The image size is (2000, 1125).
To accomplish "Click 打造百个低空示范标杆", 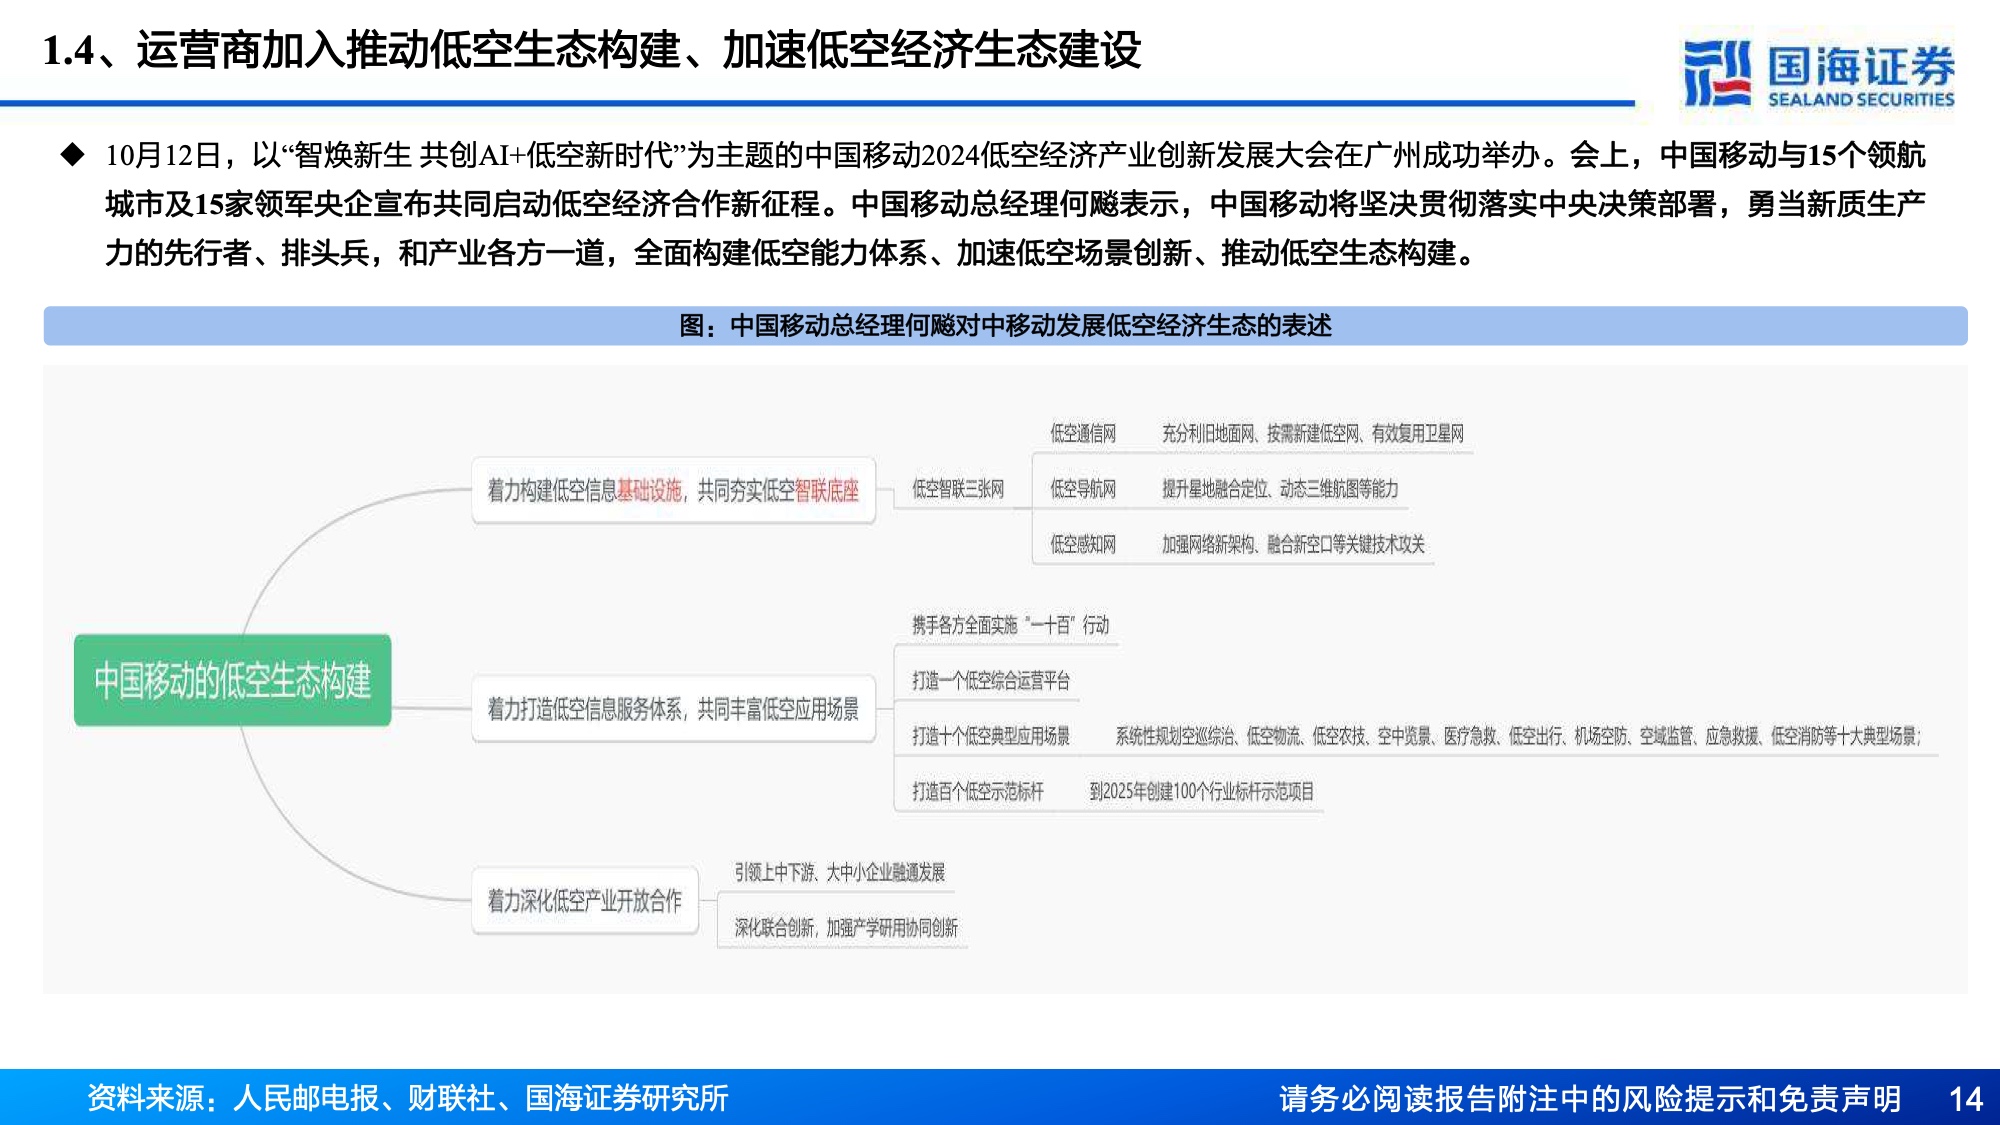I will [977, 792].
